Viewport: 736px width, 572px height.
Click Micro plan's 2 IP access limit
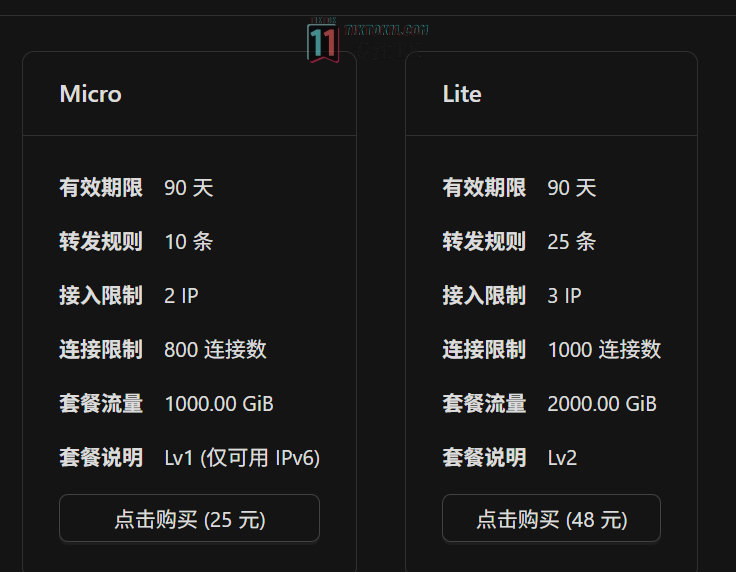pos(181,296)
